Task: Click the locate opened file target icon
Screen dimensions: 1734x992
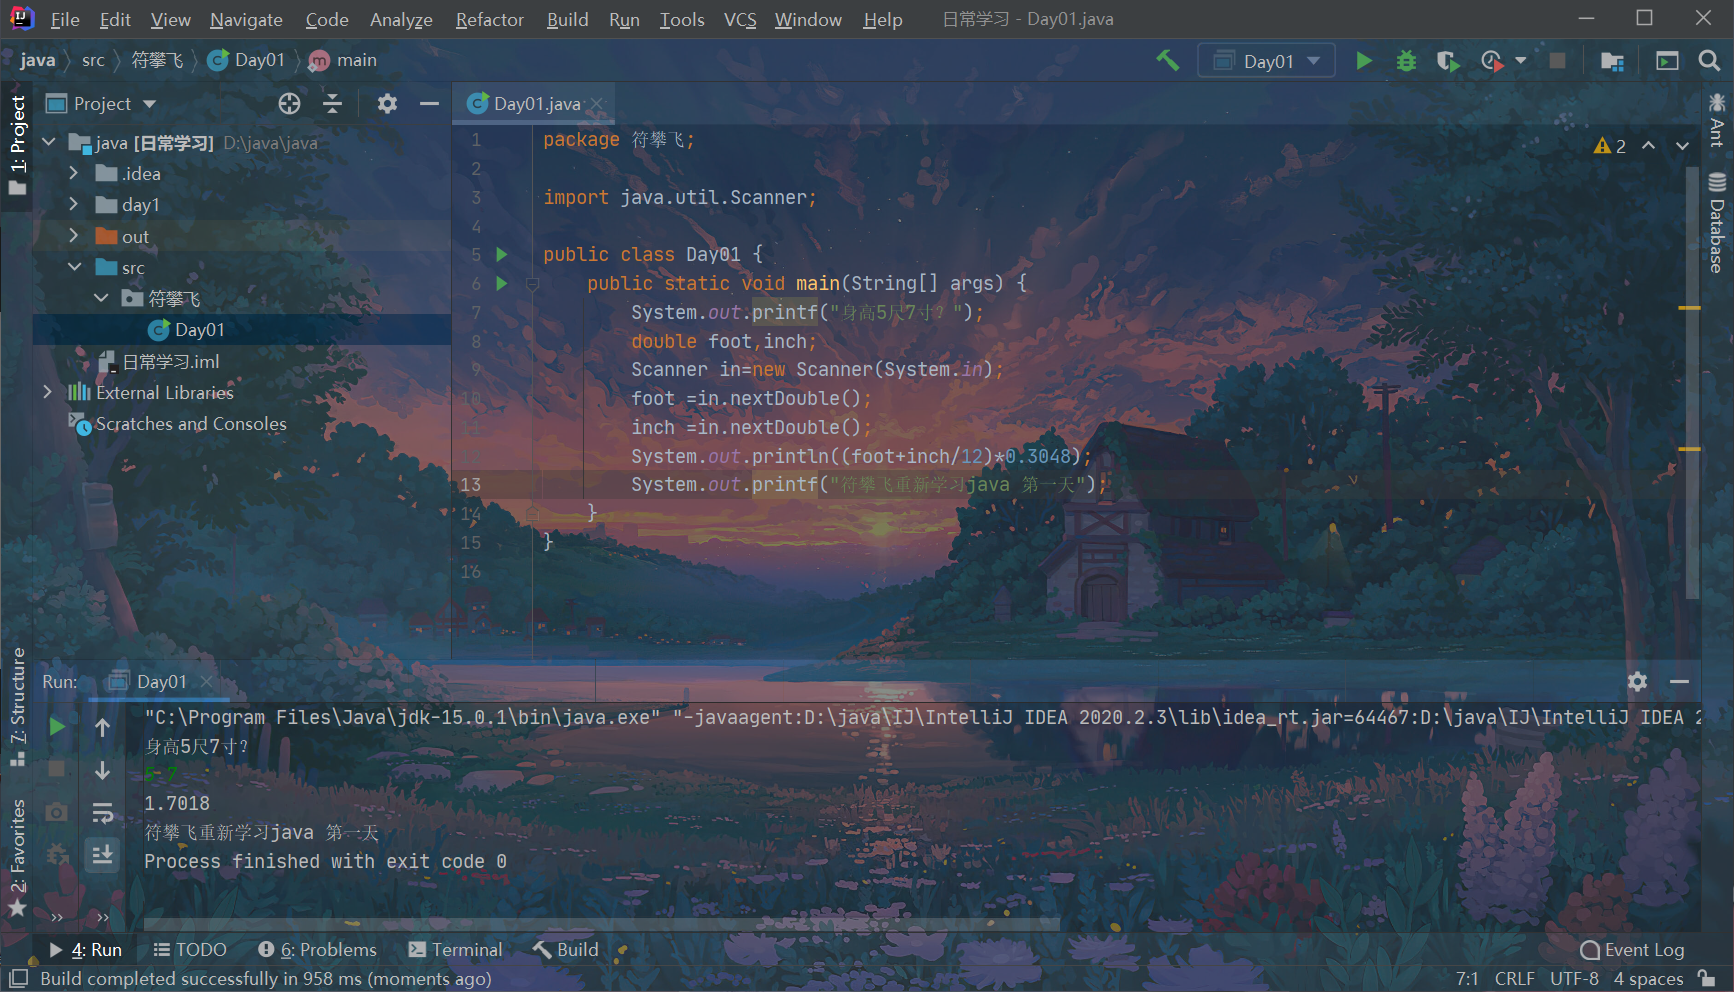Action: [289, 103]
